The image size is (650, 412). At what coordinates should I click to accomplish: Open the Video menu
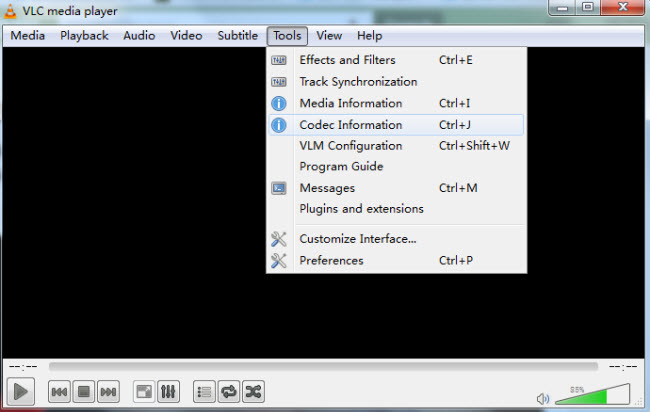point(186,36)
